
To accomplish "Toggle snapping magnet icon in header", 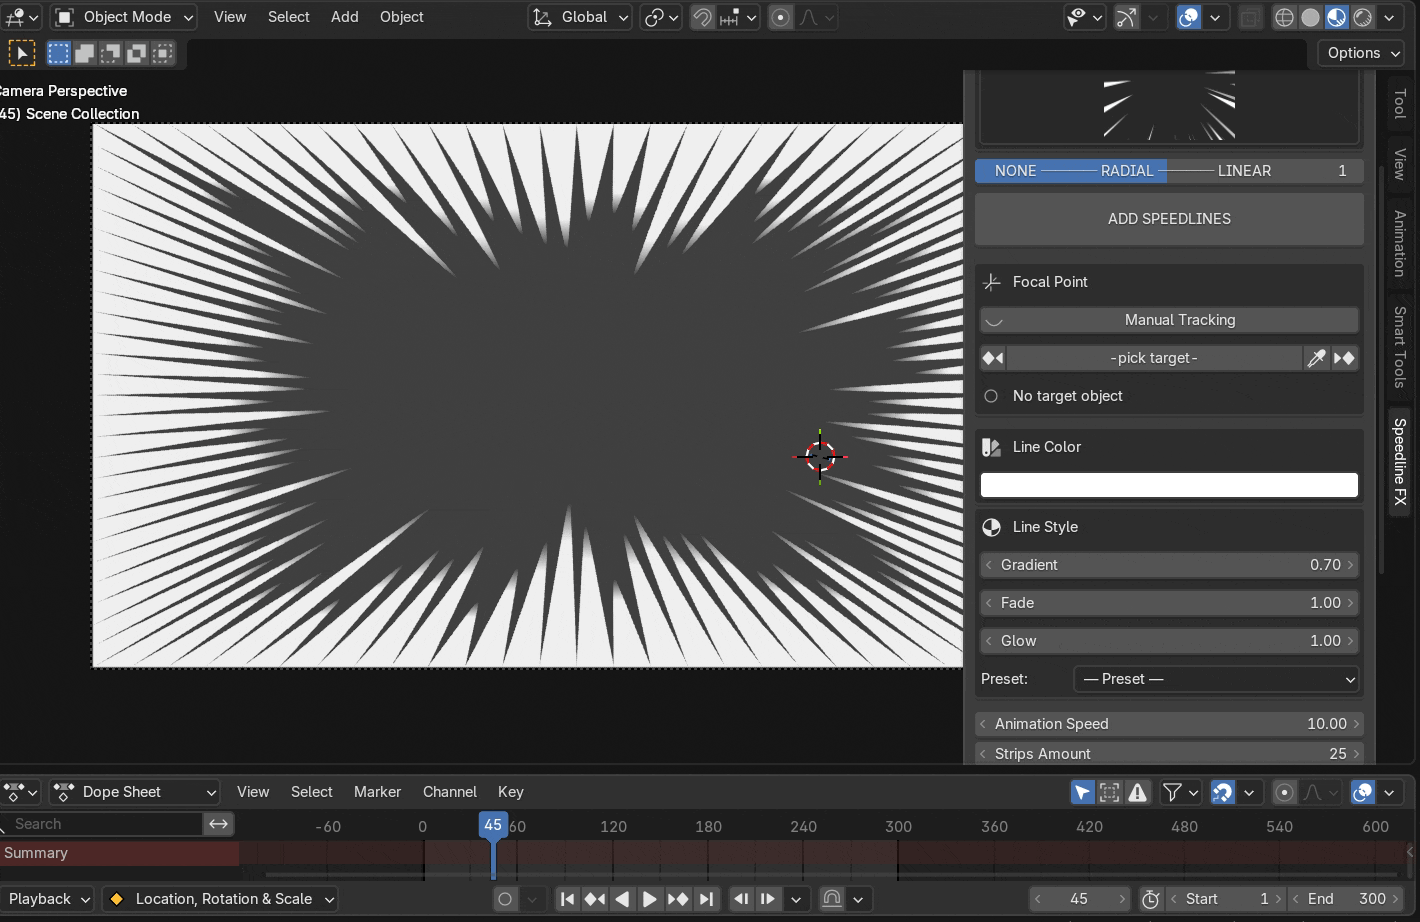I will (702, 17).
